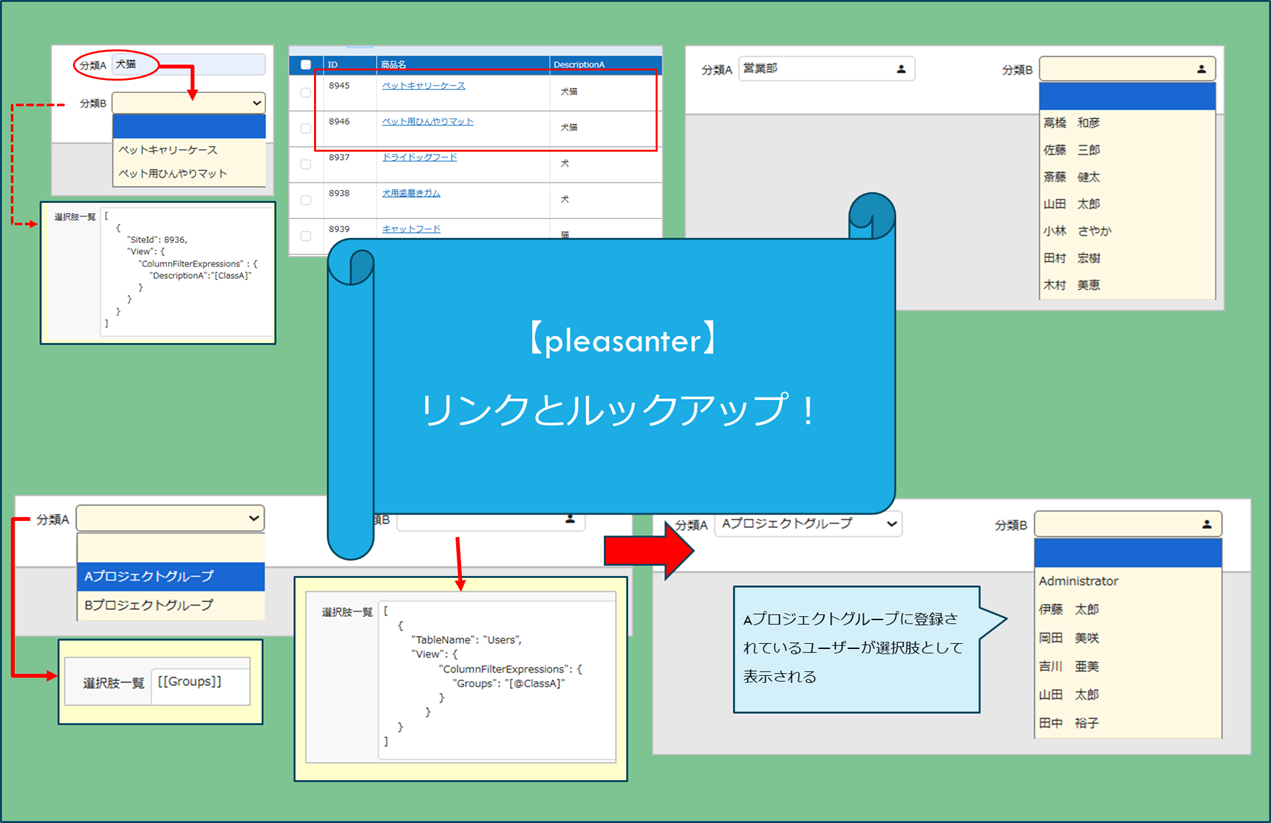Click the 選択肢一覧 field containing [[Groups]]
This screenshot has height=823, width=1271.
199,683
